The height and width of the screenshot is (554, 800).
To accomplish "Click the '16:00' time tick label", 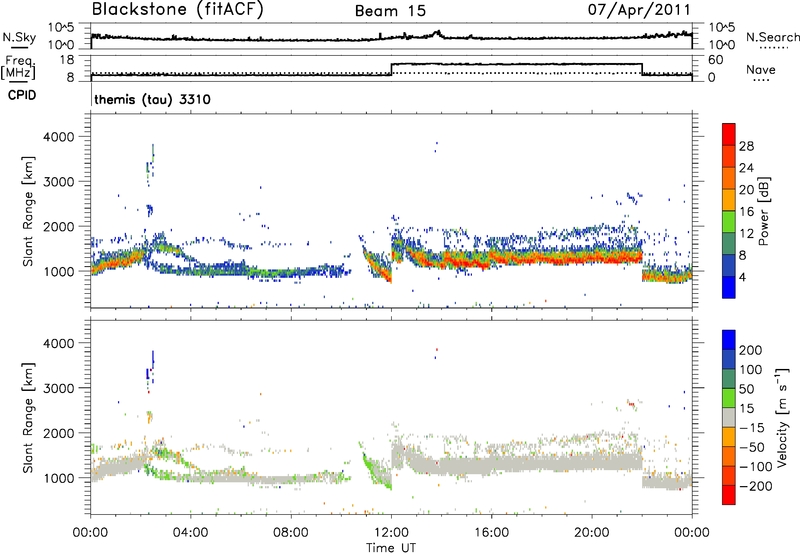I will click(491, 533).
